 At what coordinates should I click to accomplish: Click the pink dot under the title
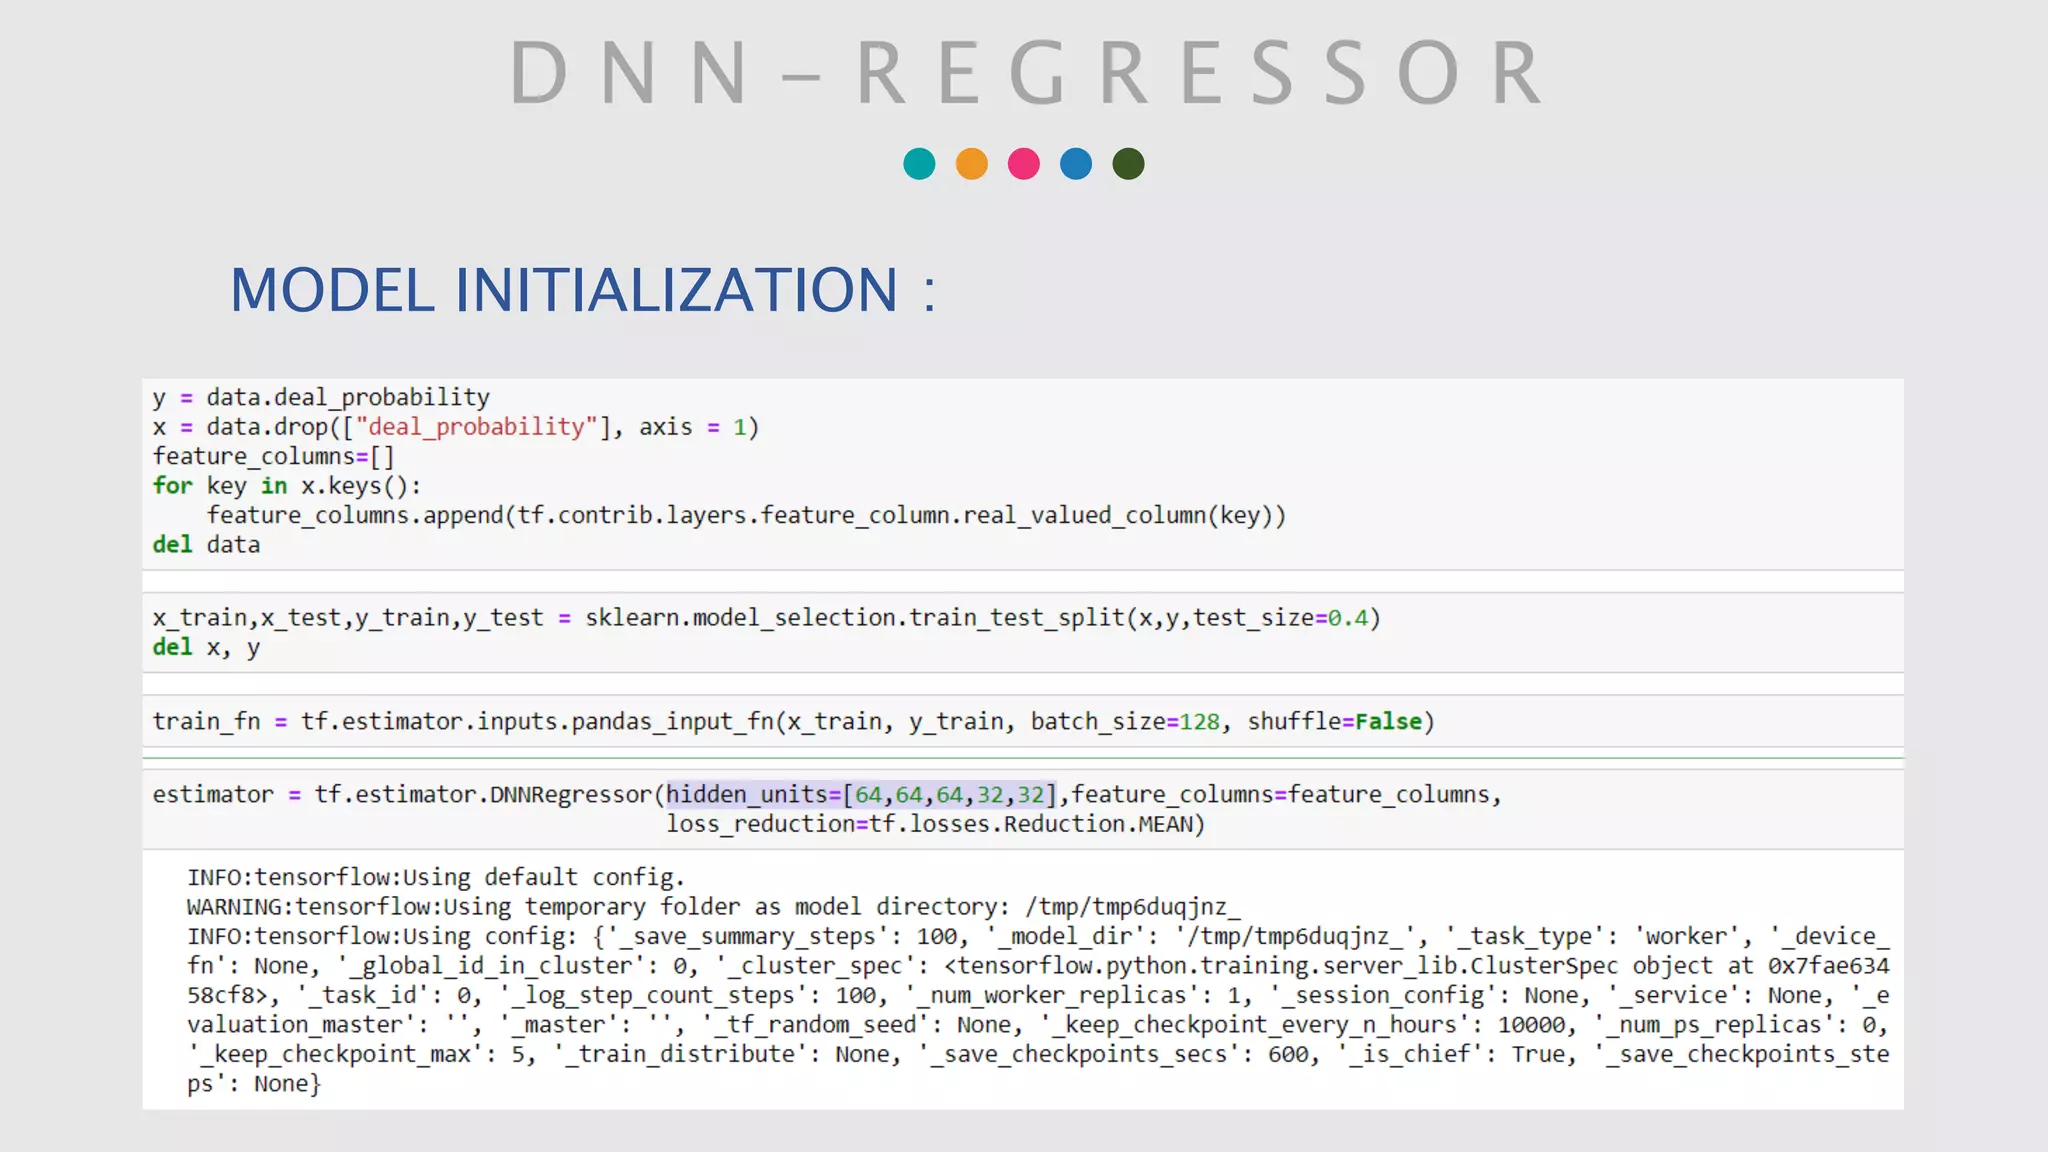[1023, 164]
